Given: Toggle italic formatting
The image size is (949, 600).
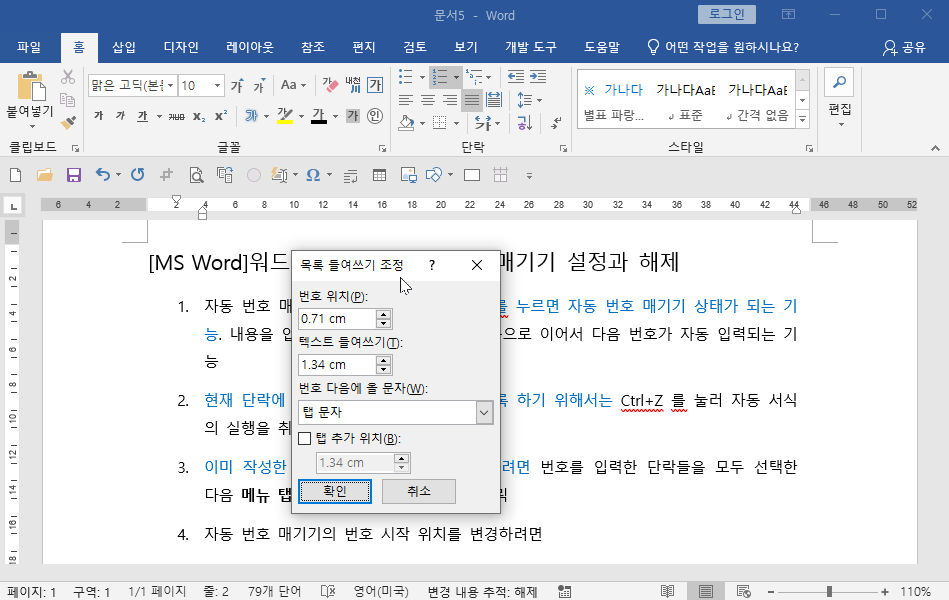Looking at the screenshot, I should (120, 116).
